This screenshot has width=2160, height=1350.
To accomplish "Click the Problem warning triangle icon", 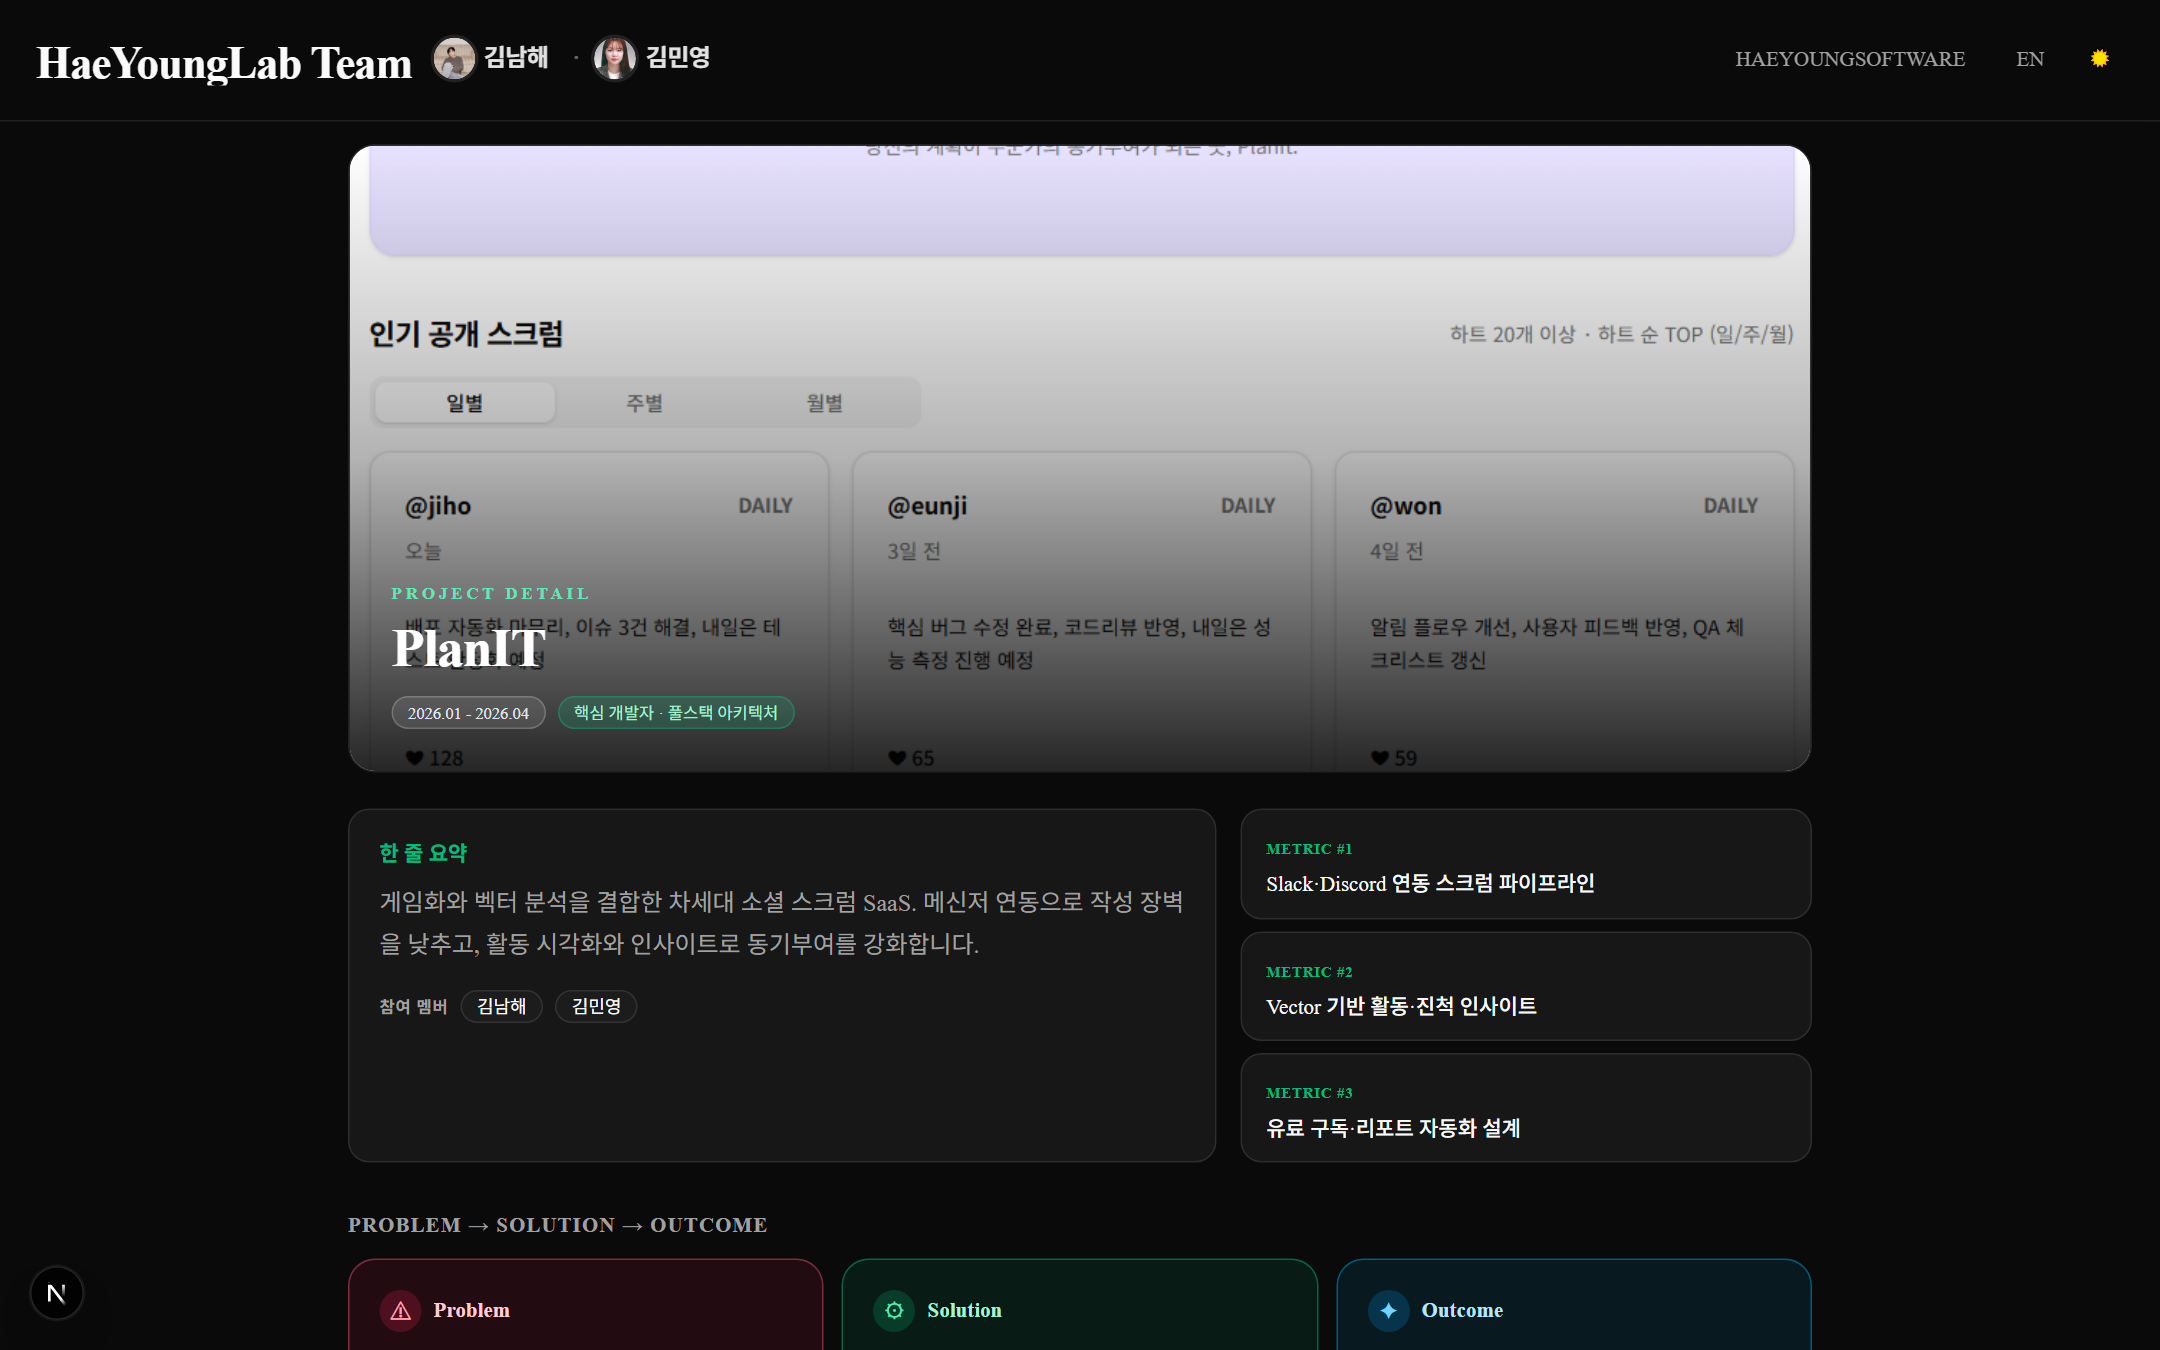I will point(401,1310).
